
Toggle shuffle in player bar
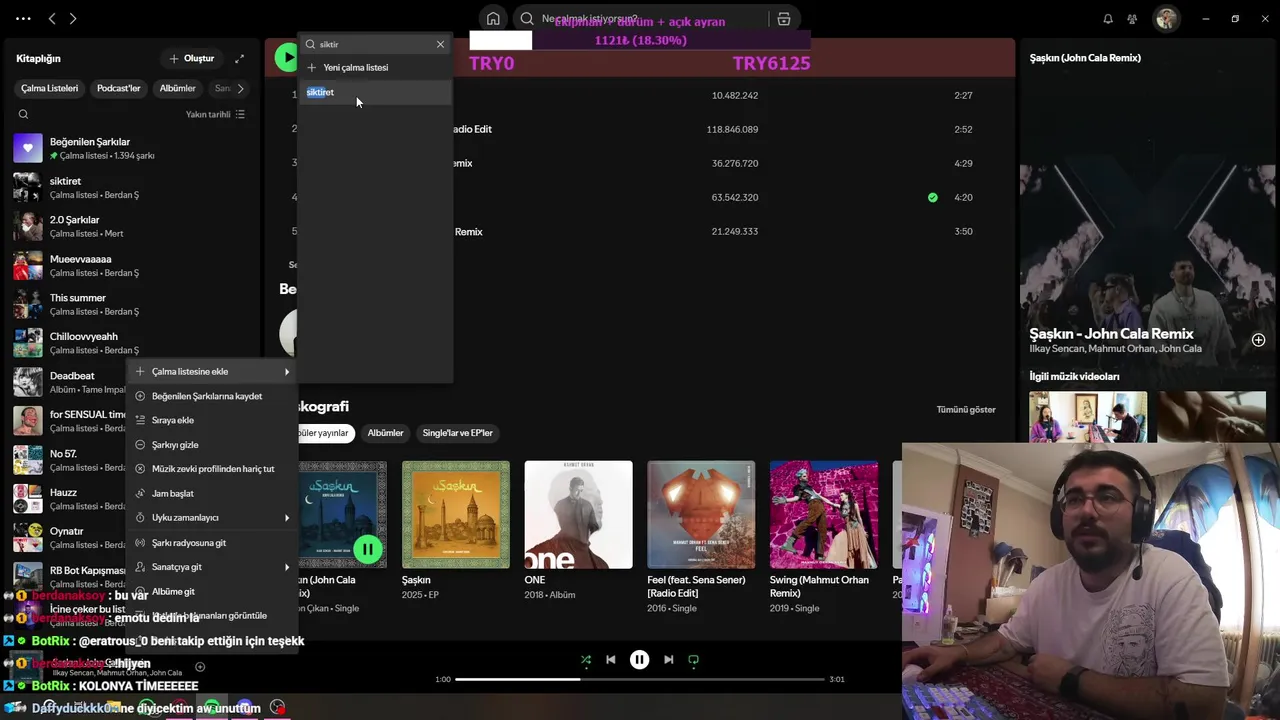click(x=586, y=660)
